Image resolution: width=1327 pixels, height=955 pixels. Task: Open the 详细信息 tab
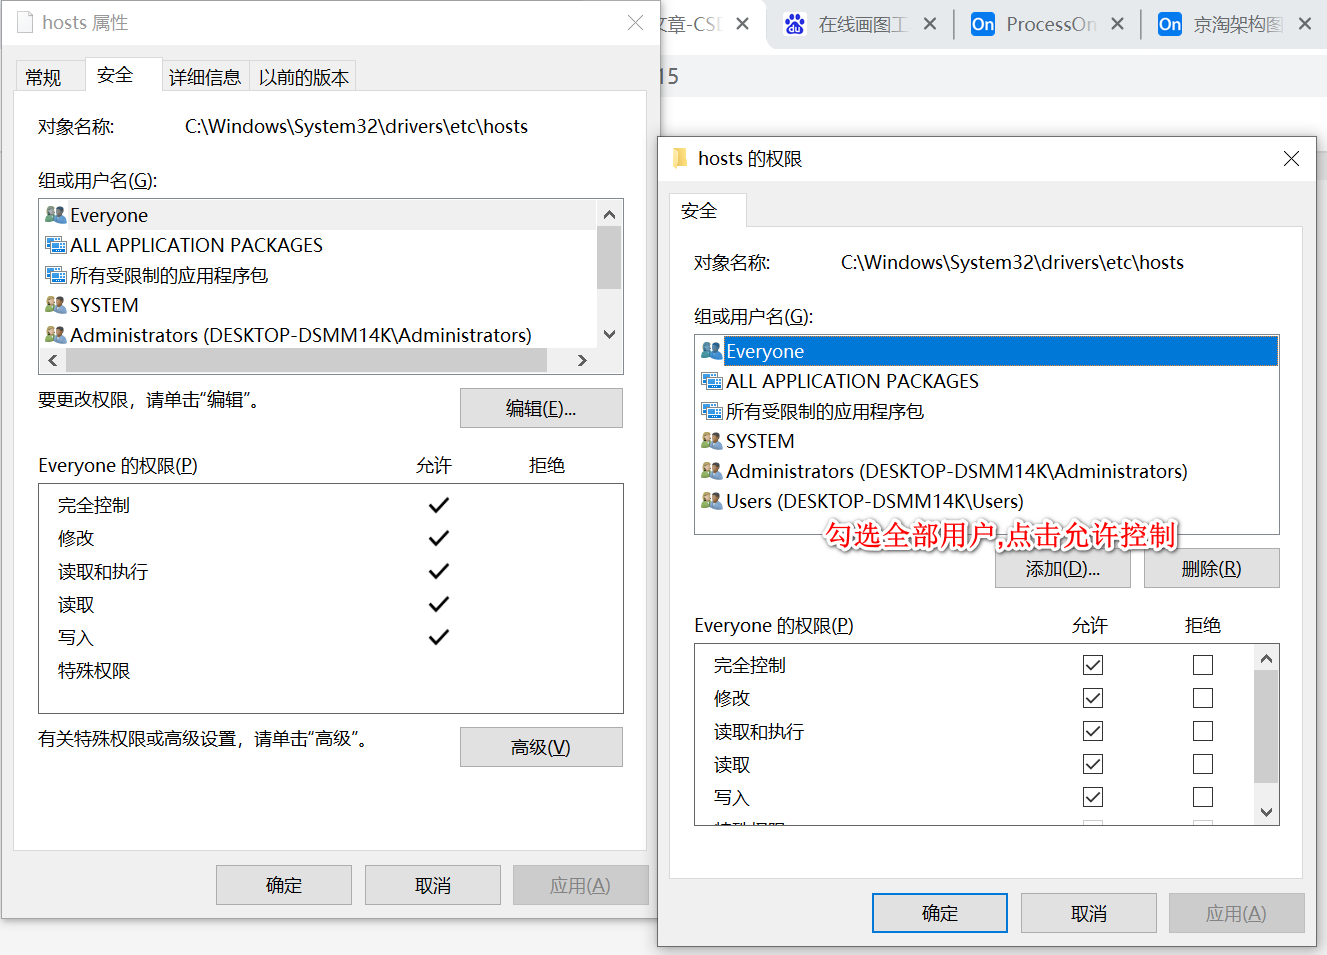pos(205,77)
